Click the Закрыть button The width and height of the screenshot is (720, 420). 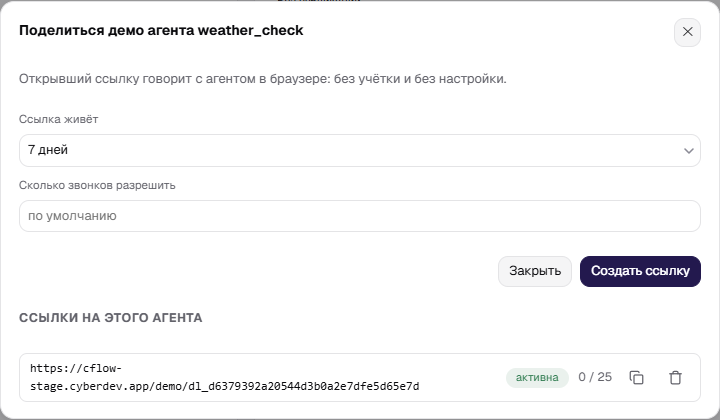(x=534, y=271)
